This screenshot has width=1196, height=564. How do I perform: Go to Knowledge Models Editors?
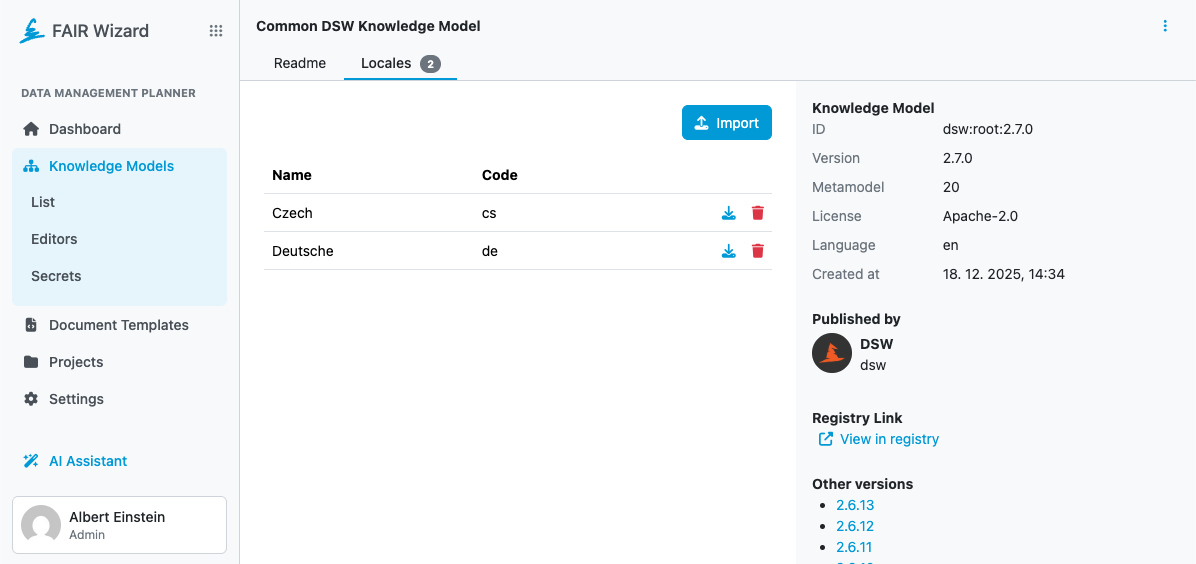(x=54, y=239)
